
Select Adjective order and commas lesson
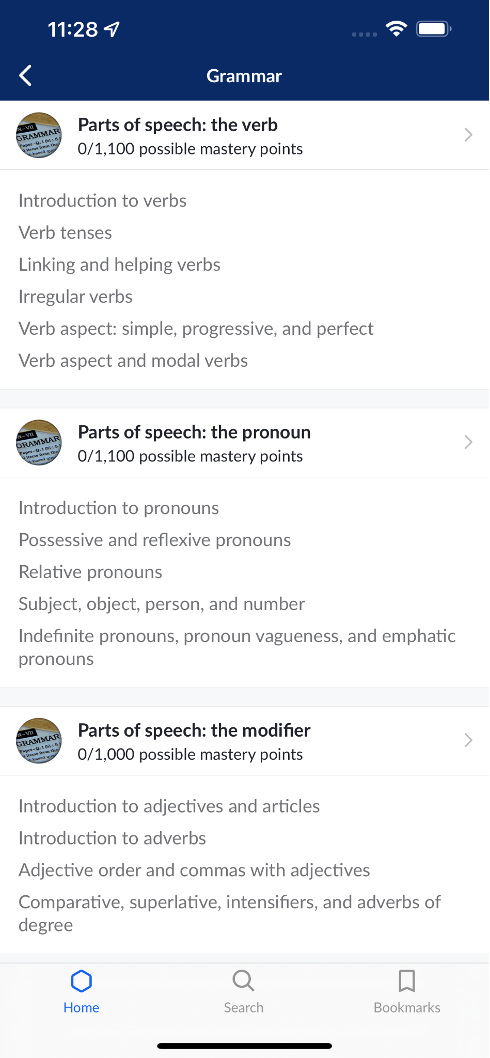[x=194, y=870]
